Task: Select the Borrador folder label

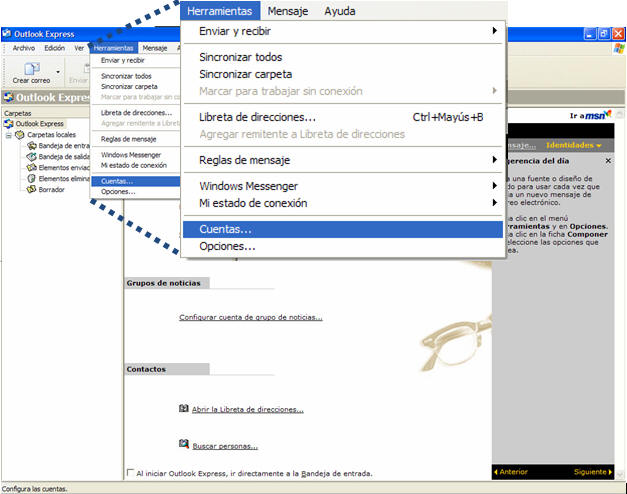Action: (52, 190)
